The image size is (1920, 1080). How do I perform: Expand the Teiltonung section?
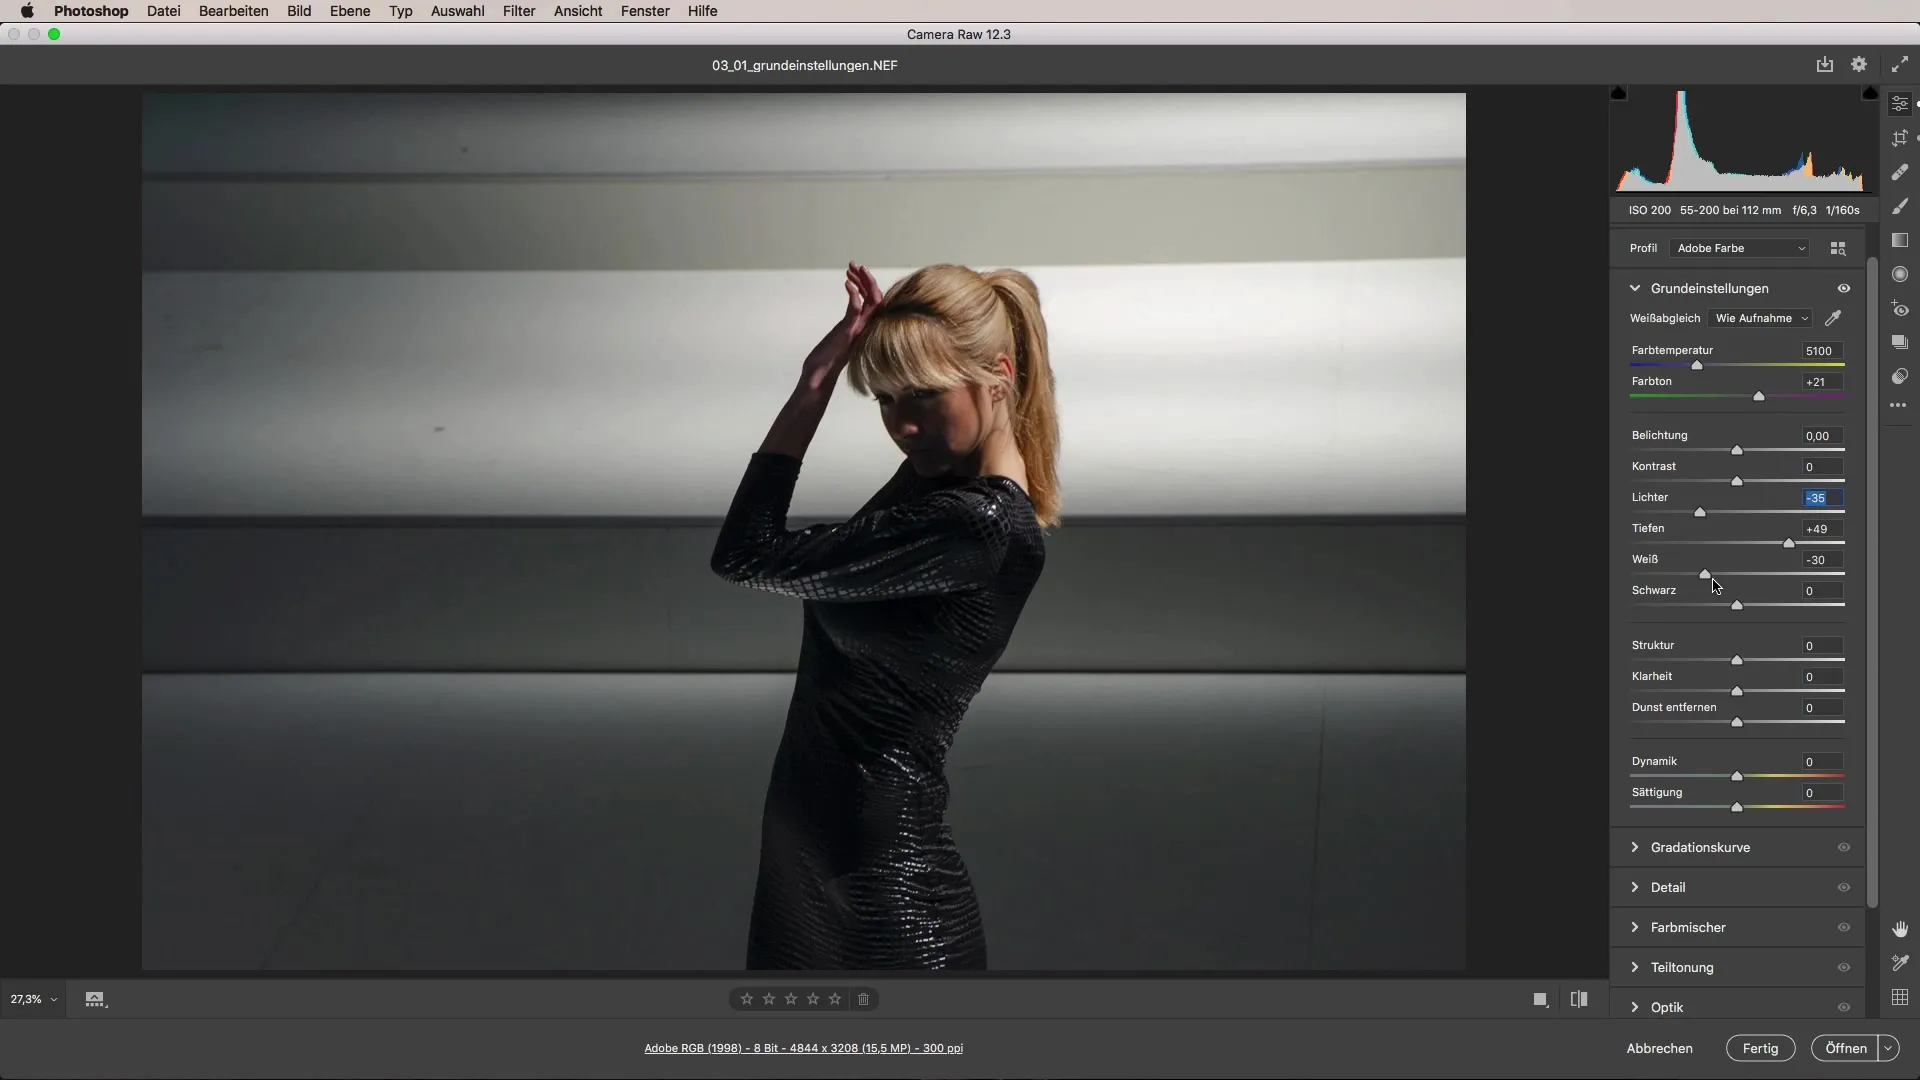[1635, 967]
